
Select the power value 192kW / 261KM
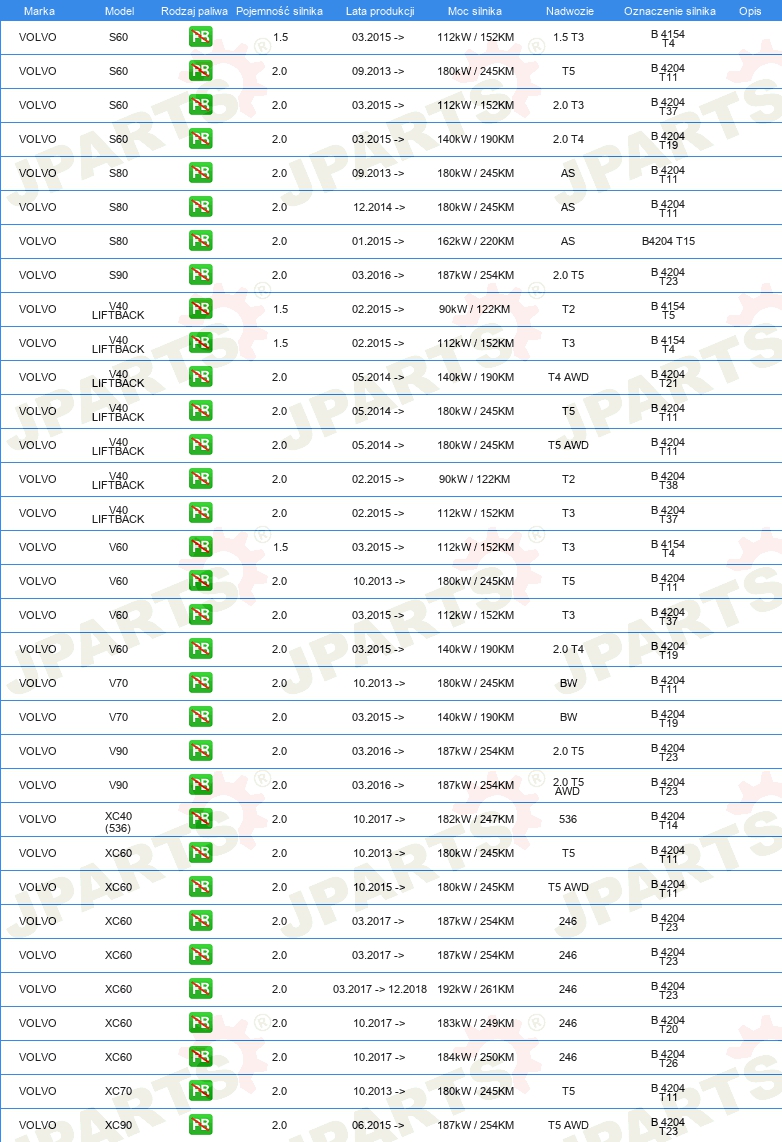[x=475, y=989]
